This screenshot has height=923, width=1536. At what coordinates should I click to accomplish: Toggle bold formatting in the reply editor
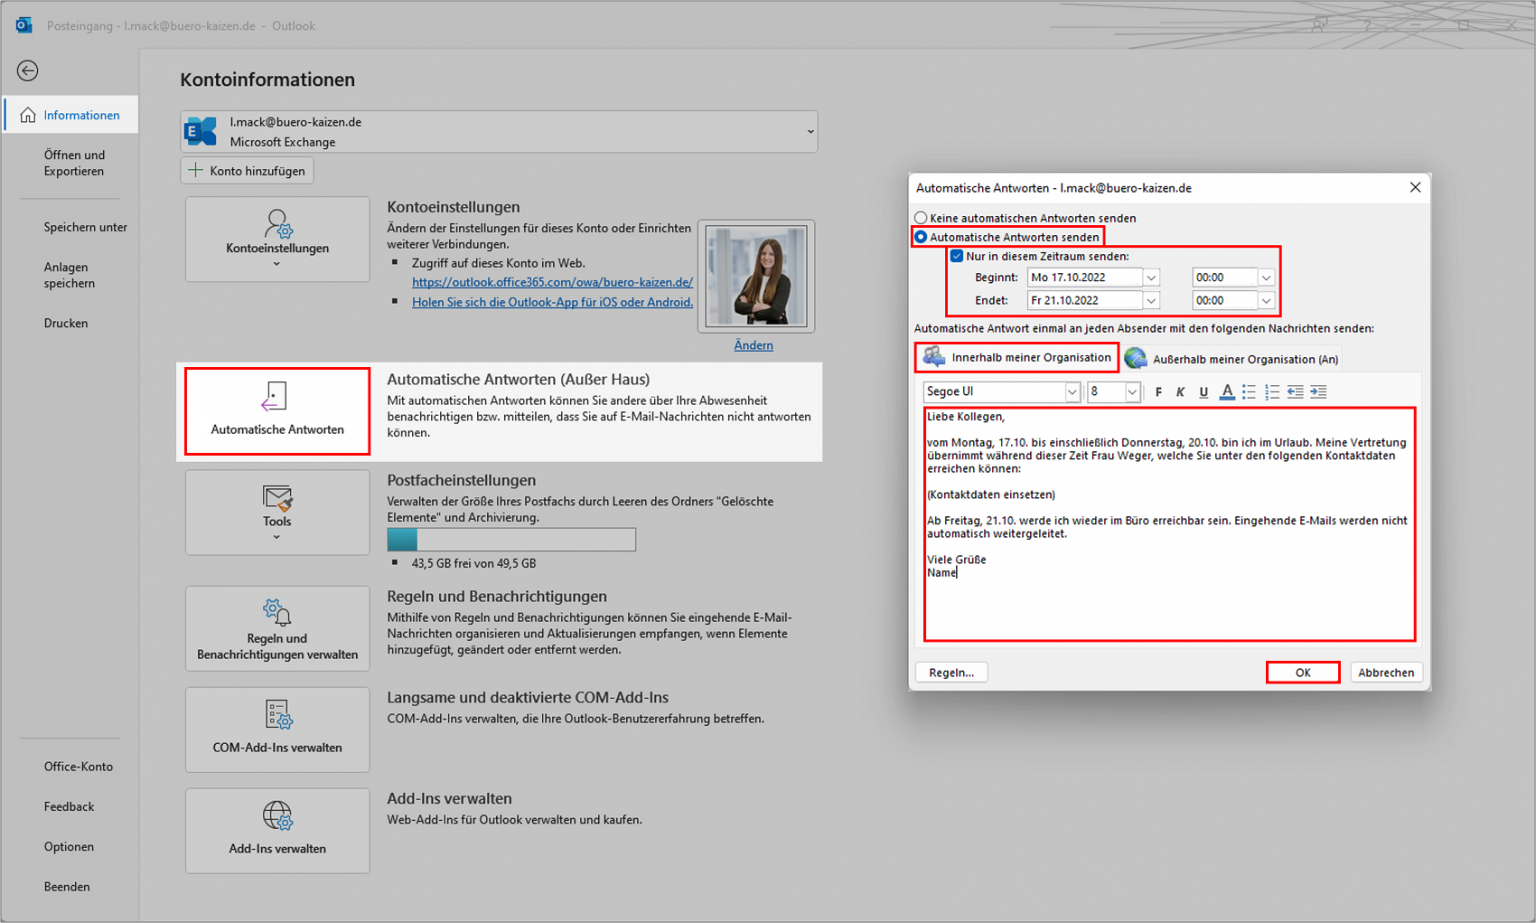[x=1158, y=392]
